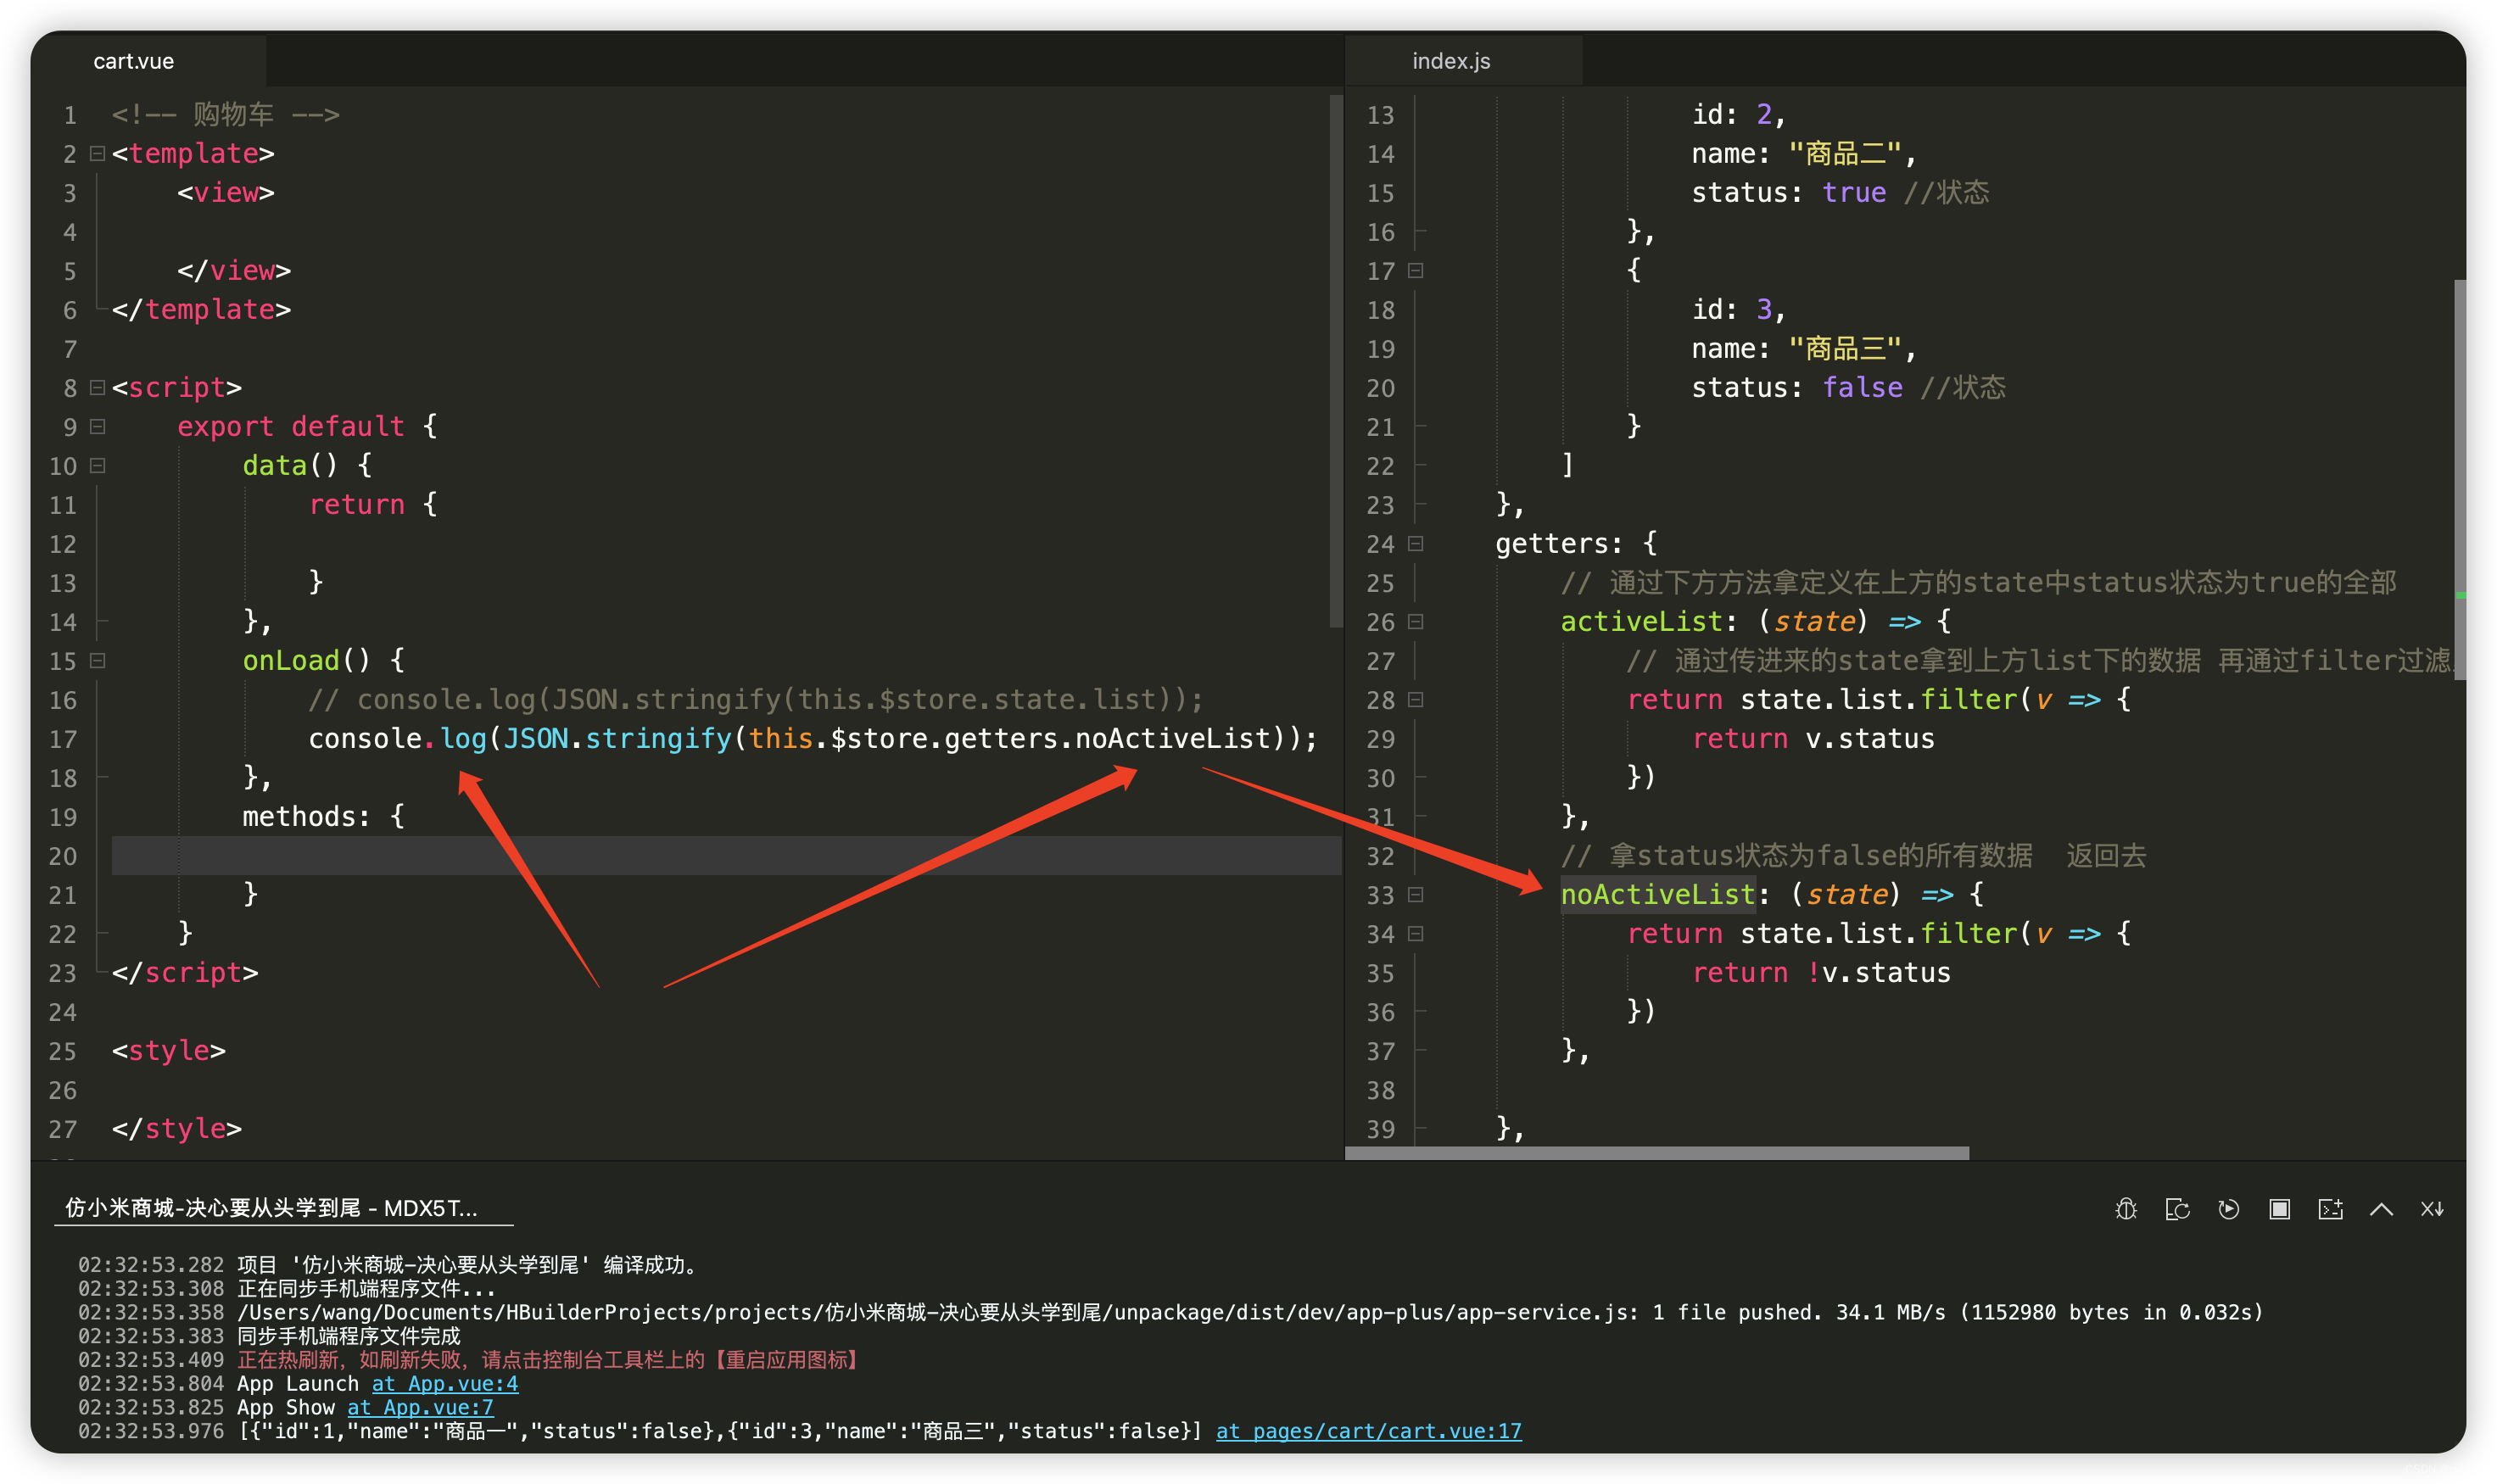Fold the onLoad function on line 15

click(x=98, y=660)
